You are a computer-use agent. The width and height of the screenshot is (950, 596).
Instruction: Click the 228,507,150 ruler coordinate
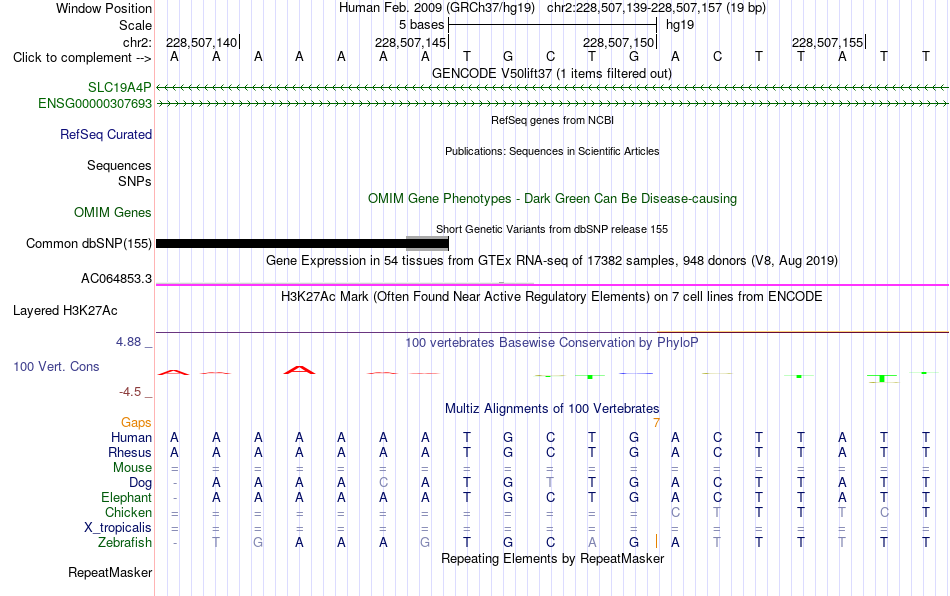(x=619, y=42)
